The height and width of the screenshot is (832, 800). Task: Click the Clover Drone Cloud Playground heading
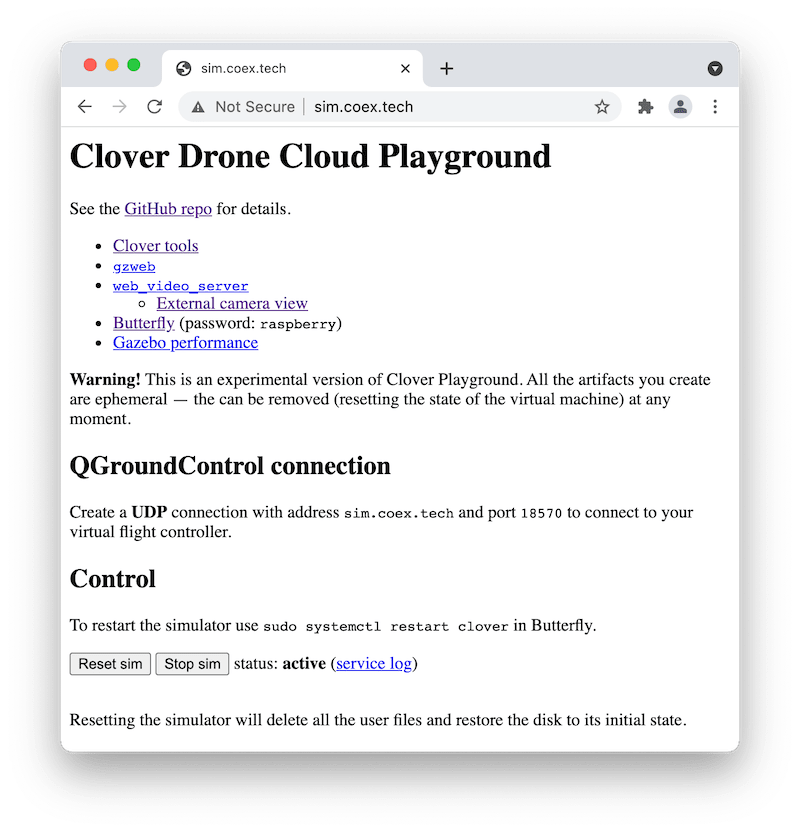coord(310,157)
